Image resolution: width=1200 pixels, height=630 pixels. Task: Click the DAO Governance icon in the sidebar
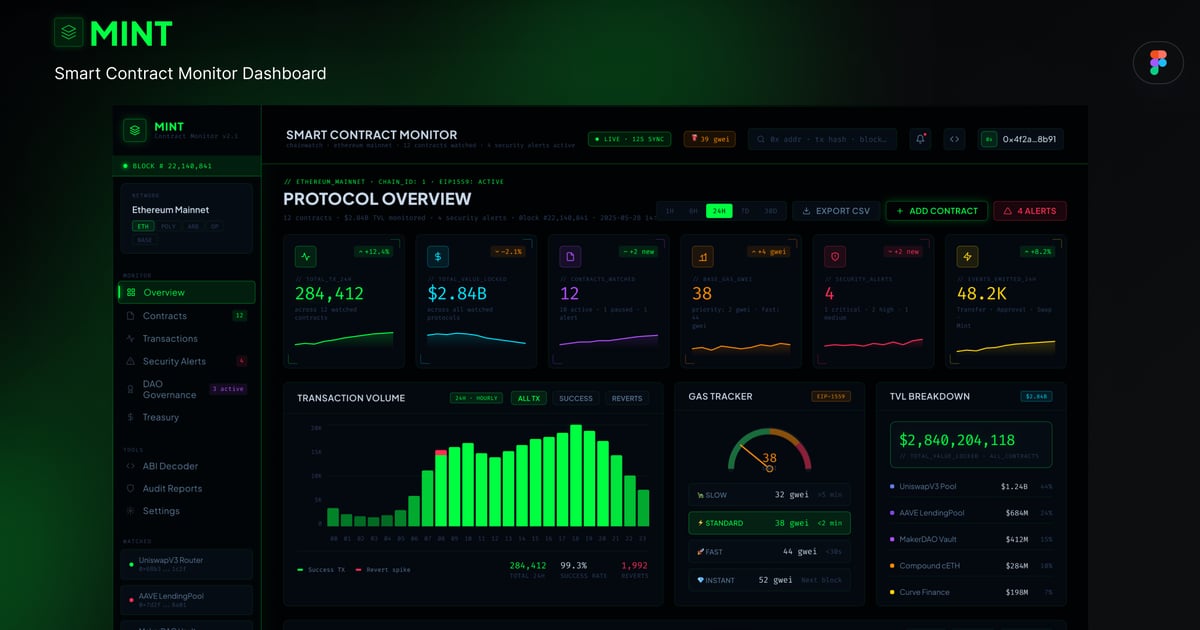point(131,389)
